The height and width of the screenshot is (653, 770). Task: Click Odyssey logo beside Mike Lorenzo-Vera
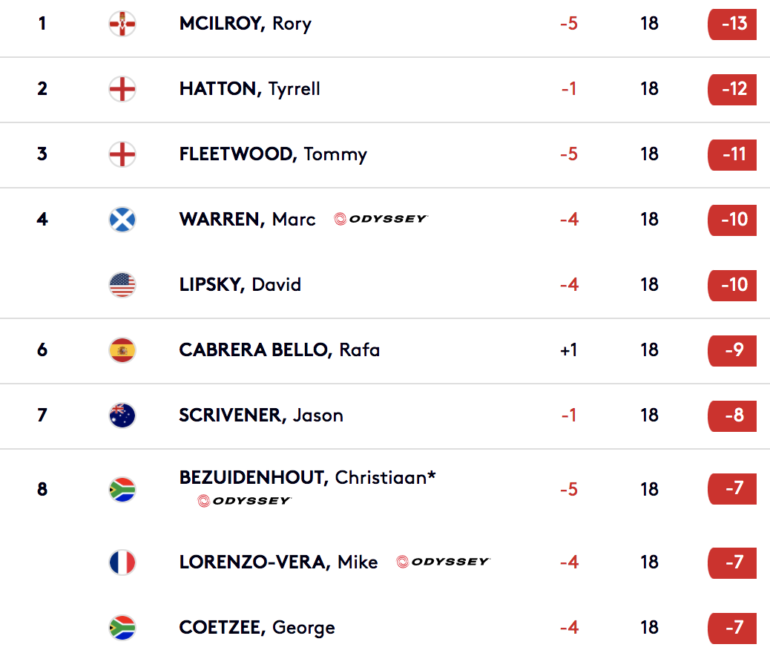coord(443,562)
